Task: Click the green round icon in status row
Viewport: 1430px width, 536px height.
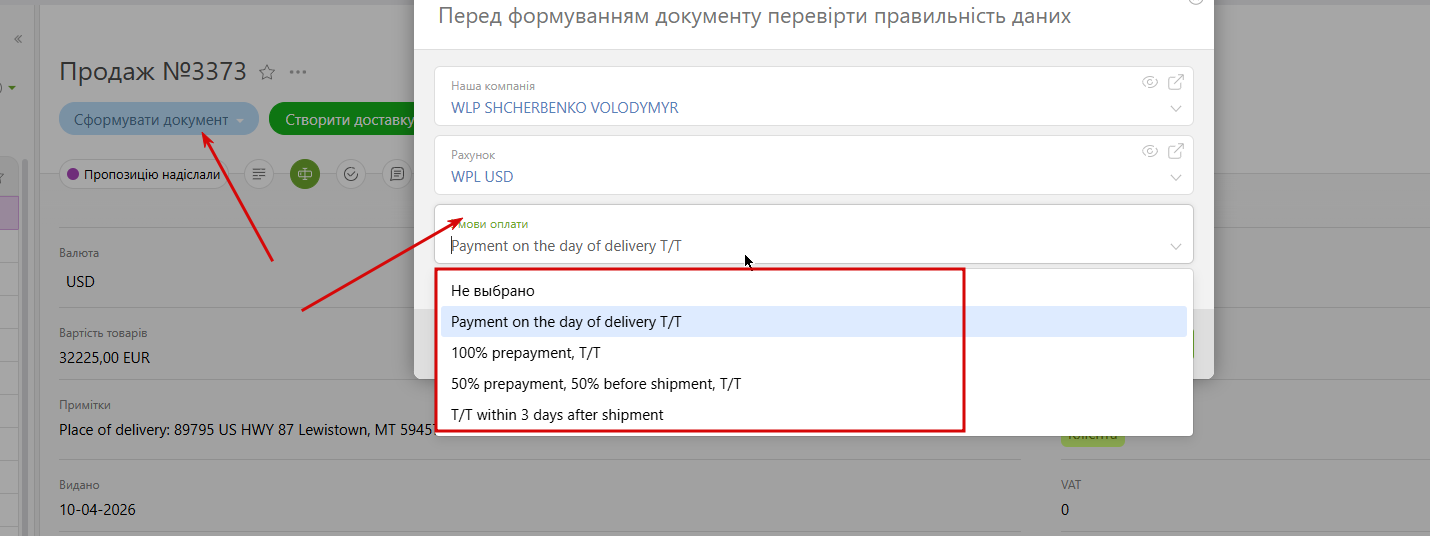Action: [x=305, y=174]
